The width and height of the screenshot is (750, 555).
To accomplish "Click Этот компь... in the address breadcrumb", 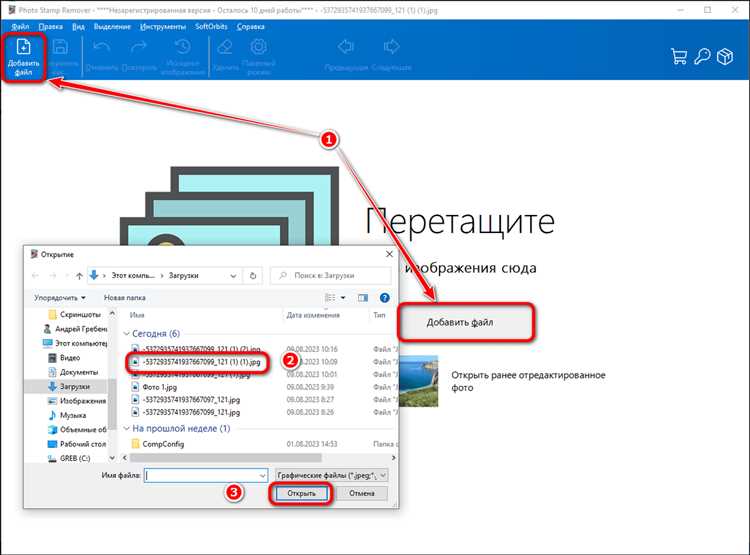I will coord(133,276).
